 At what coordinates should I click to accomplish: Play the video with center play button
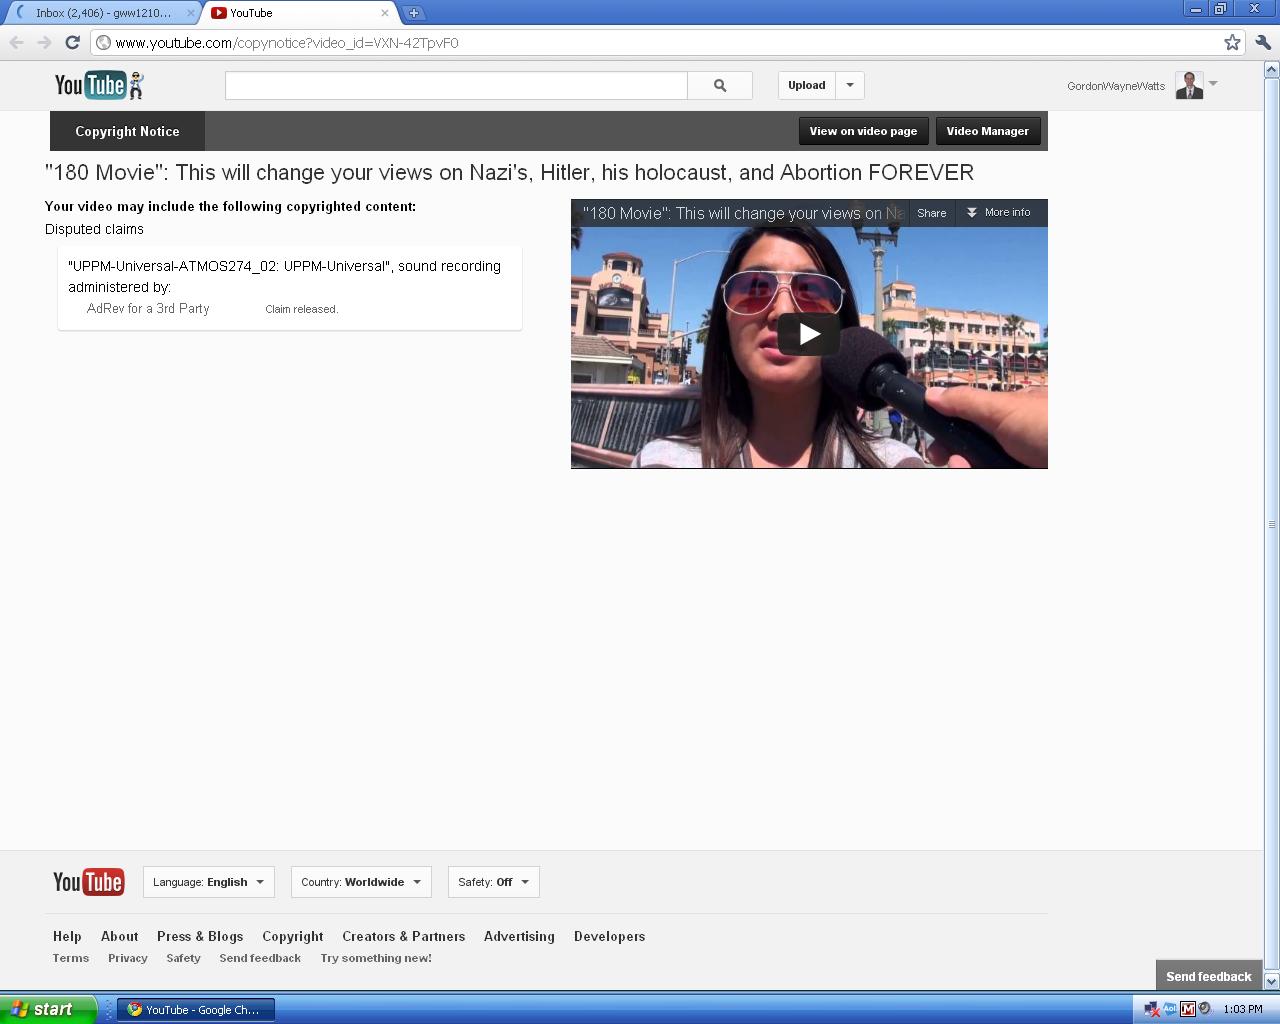[x=809, y=334]
